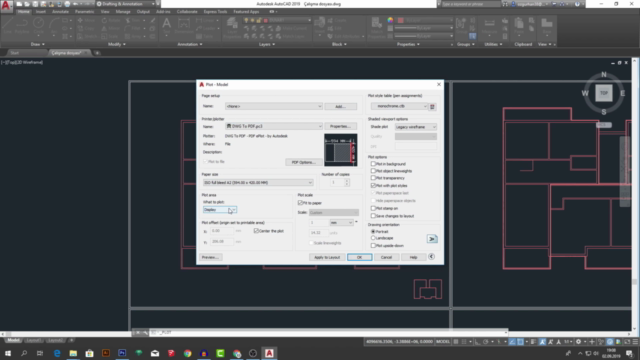The height and width of the screenshot is (360, 640).
Task: Open the Shade plot dropdown
Action: coord(416,127)
